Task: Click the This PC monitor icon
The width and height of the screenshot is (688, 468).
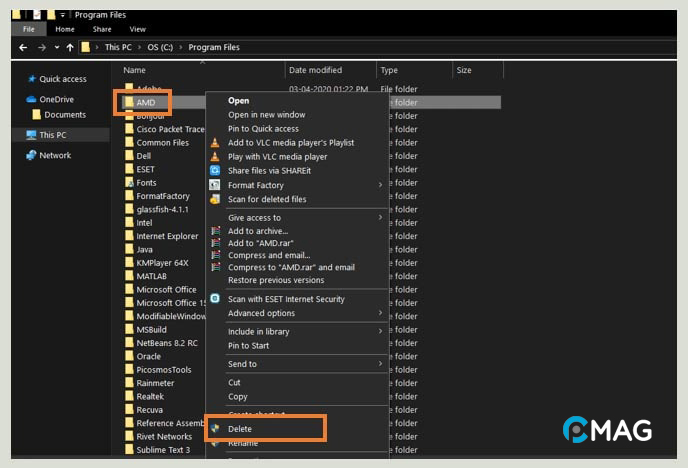Action: 31,135
